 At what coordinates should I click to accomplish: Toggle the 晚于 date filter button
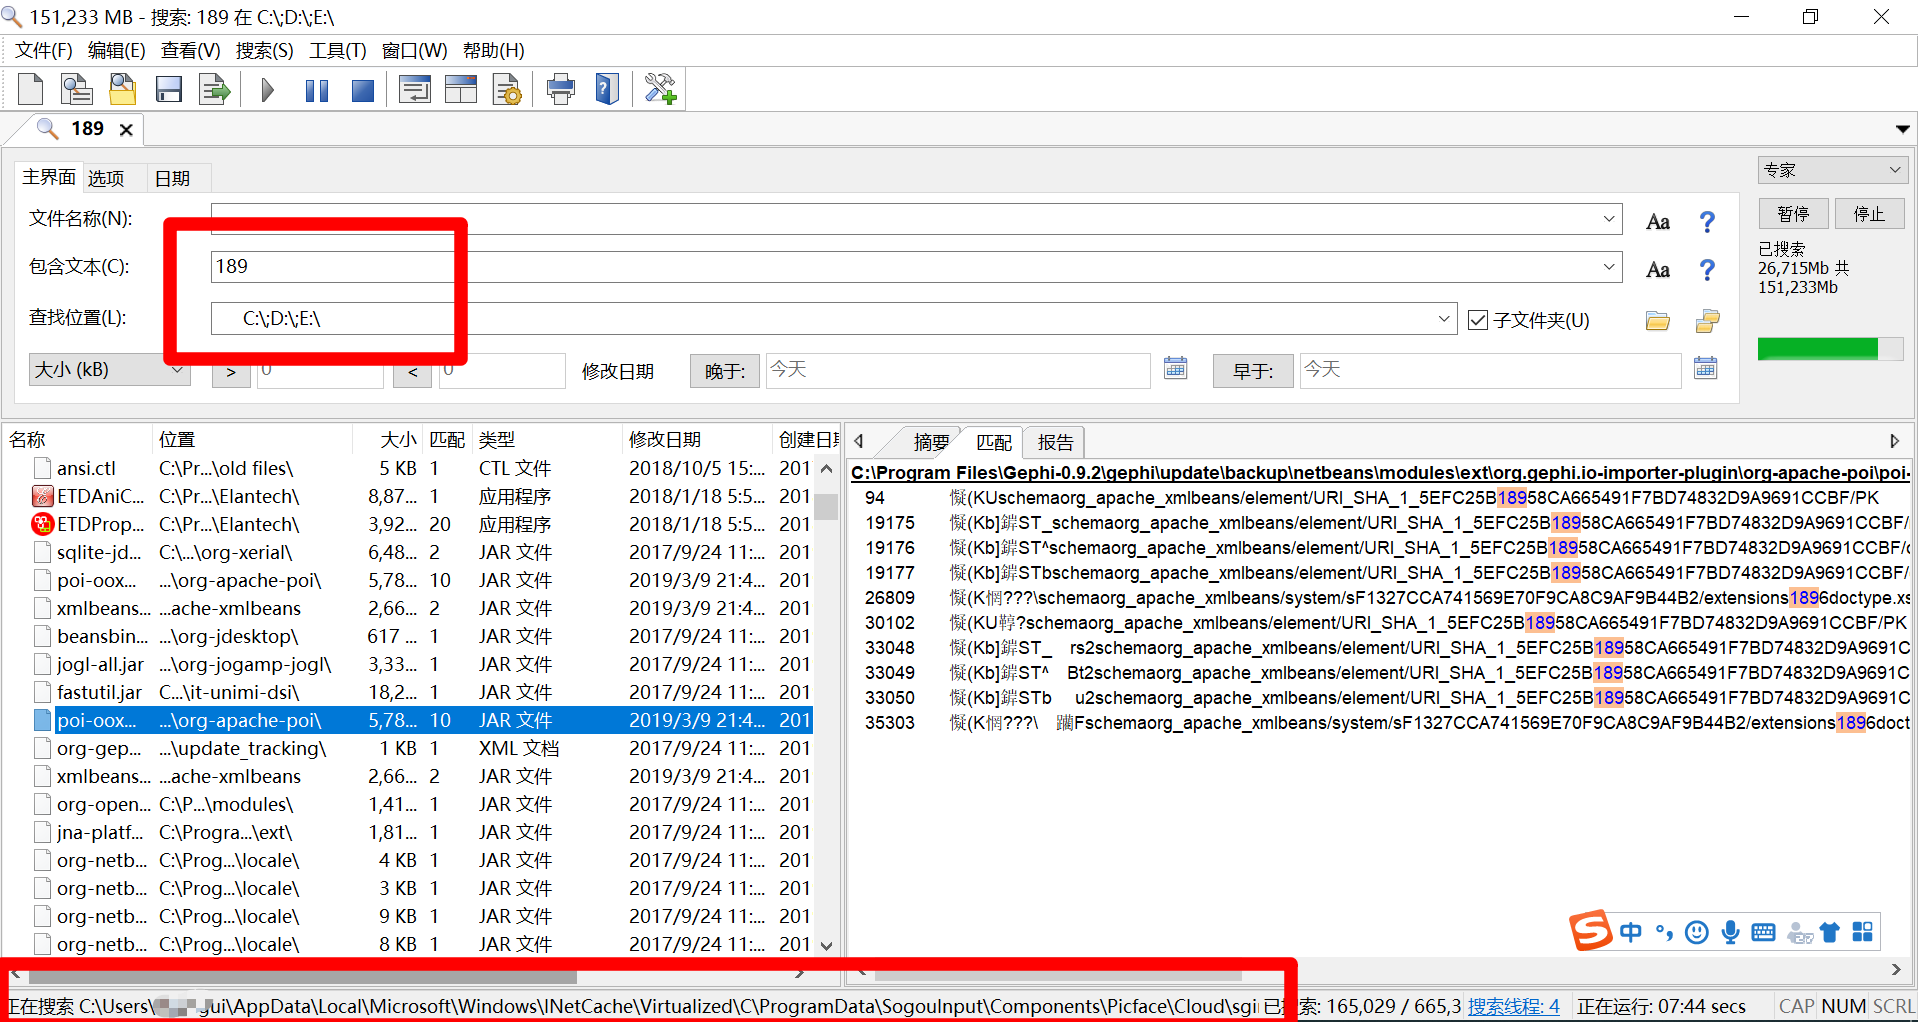(x=724, y=371)
